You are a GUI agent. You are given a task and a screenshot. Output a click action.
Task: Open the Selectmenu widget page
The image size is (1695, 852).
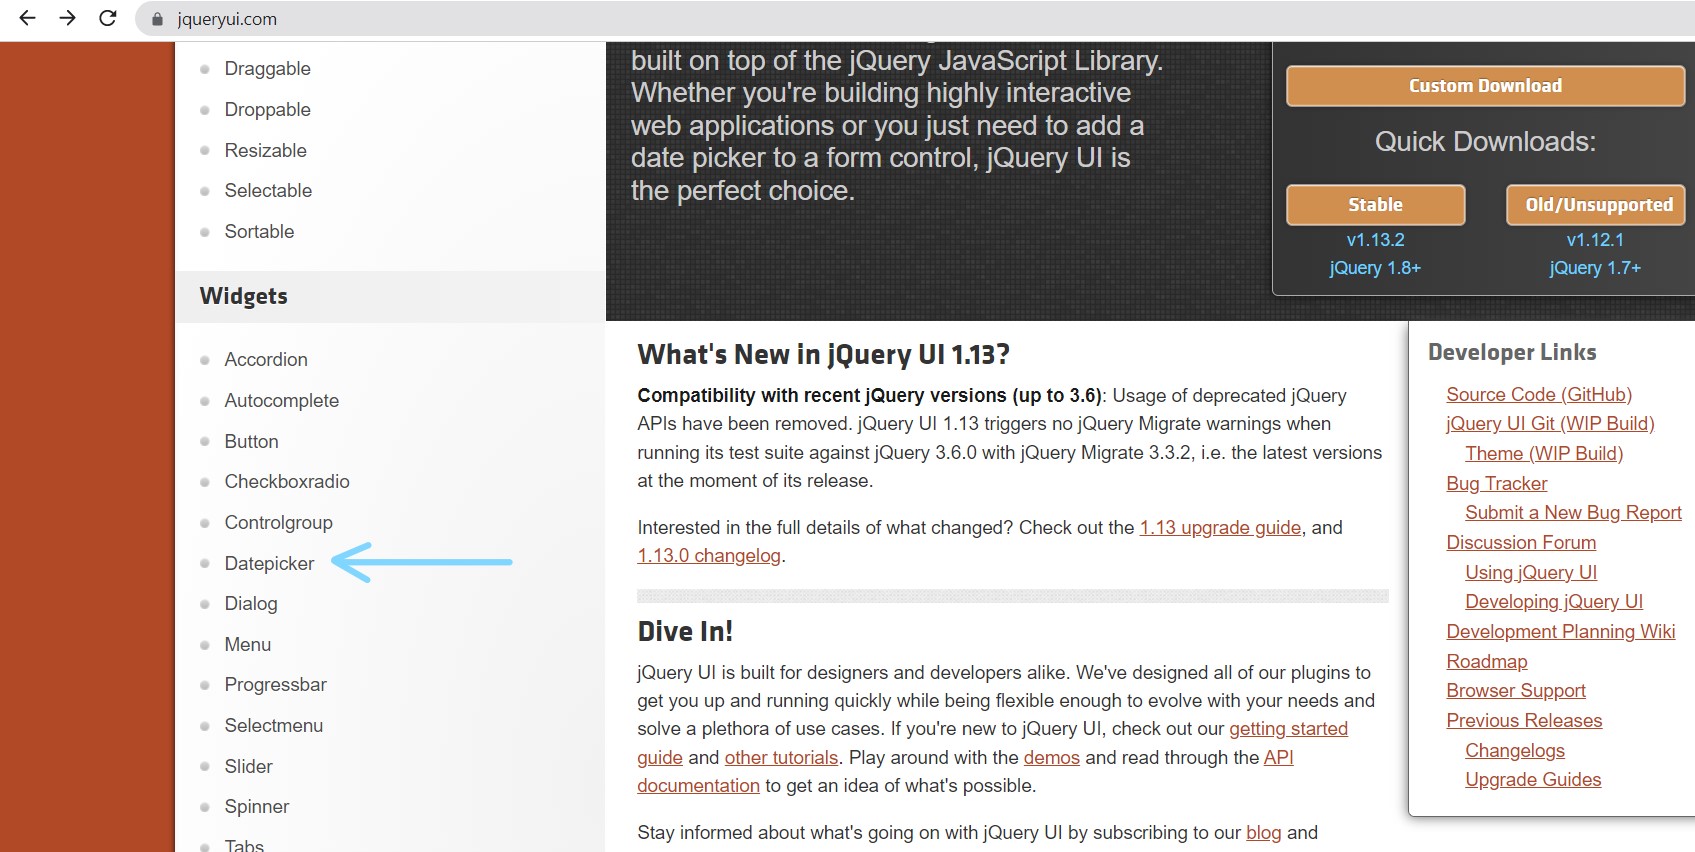tap(273, 725)
